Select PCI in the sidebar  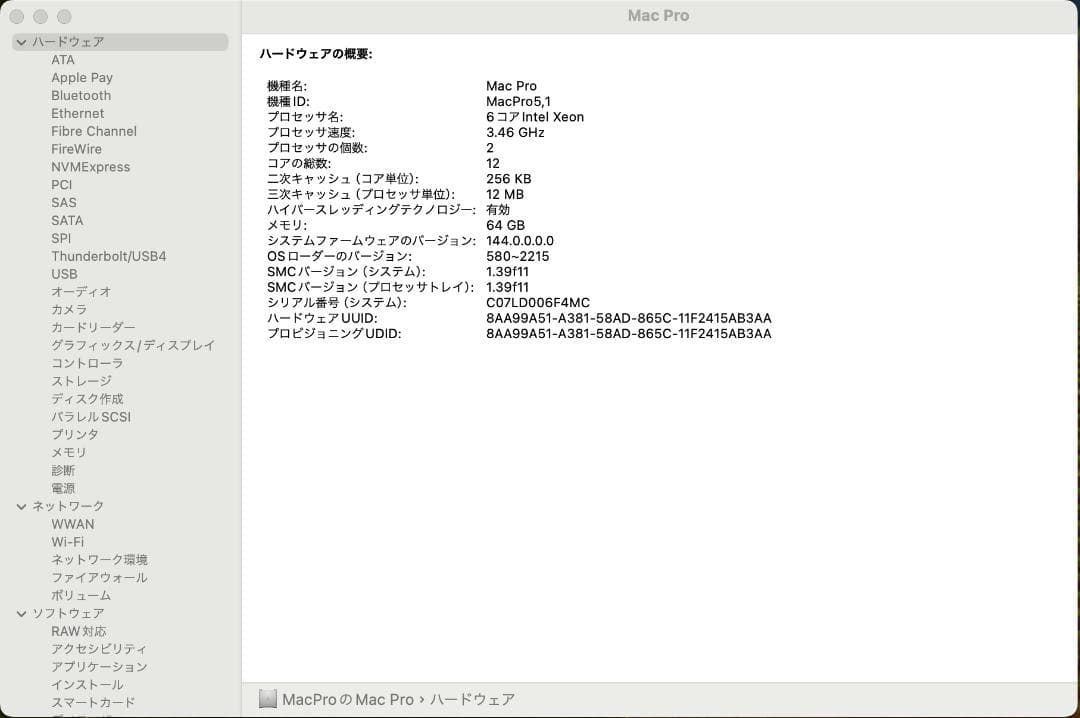(x=61, y=185)
